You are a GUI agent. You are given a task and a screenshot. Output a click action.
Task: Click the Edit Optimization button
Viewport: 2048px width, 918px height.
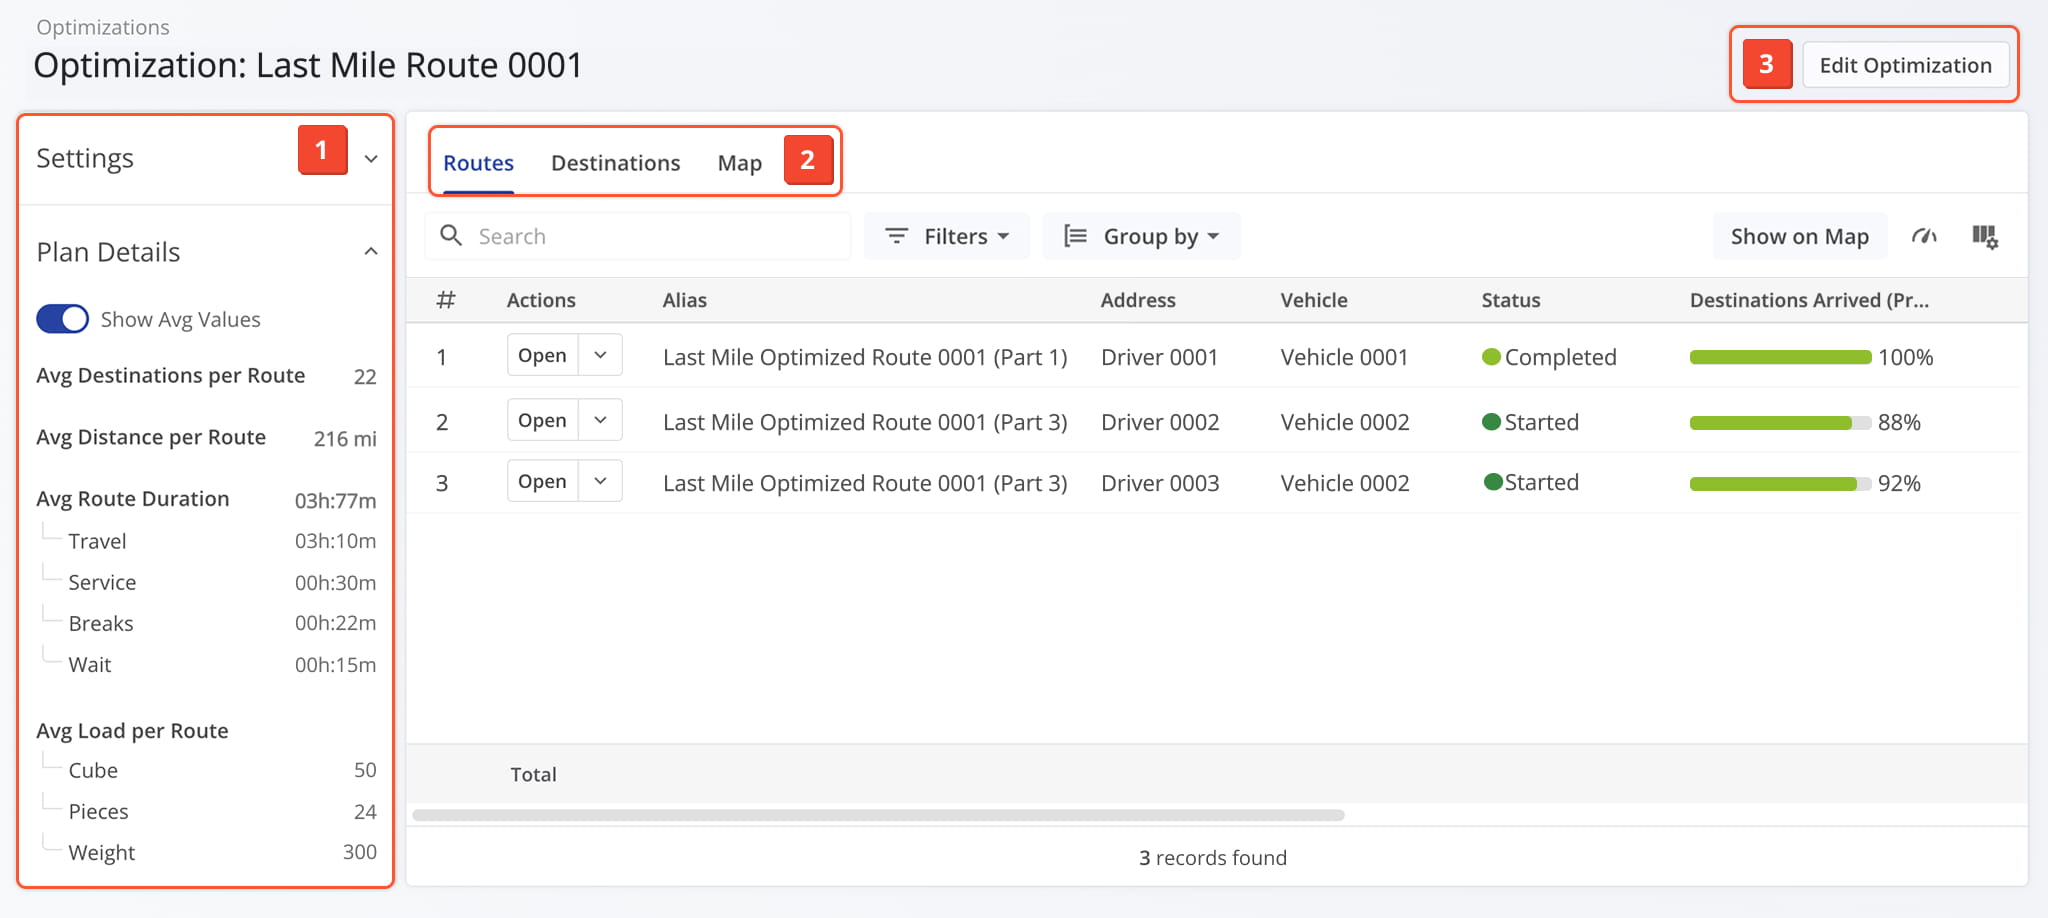coord(1905,66)
